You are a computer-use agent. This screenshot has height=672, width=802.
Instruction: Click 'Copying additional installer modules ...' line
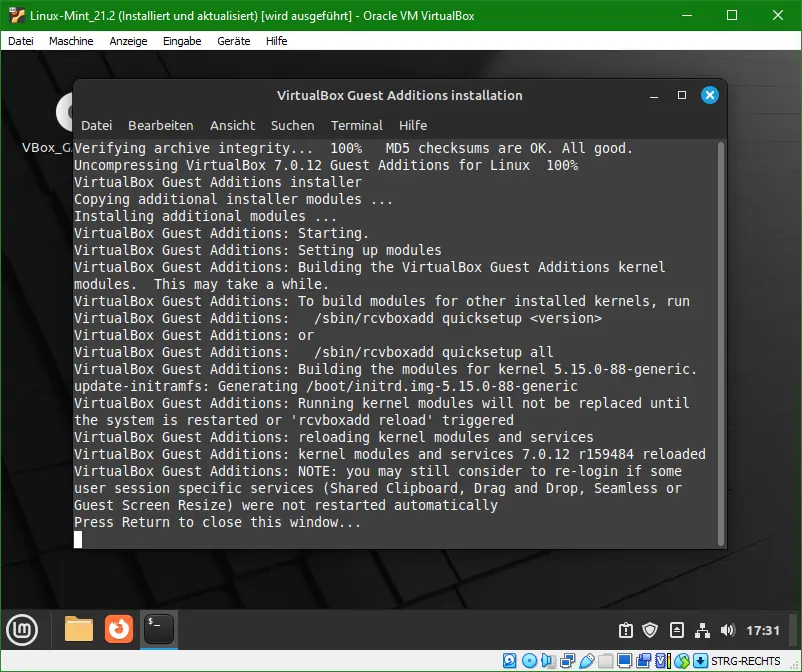(x=233, y=199)
